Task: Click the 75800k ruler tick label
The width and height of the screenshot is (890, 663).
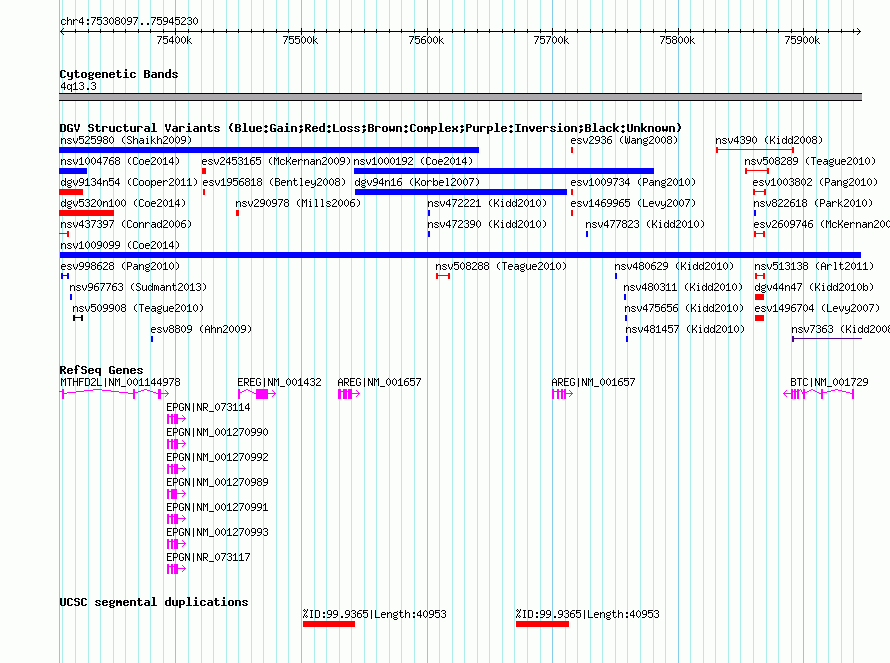Action: [677, 40]
